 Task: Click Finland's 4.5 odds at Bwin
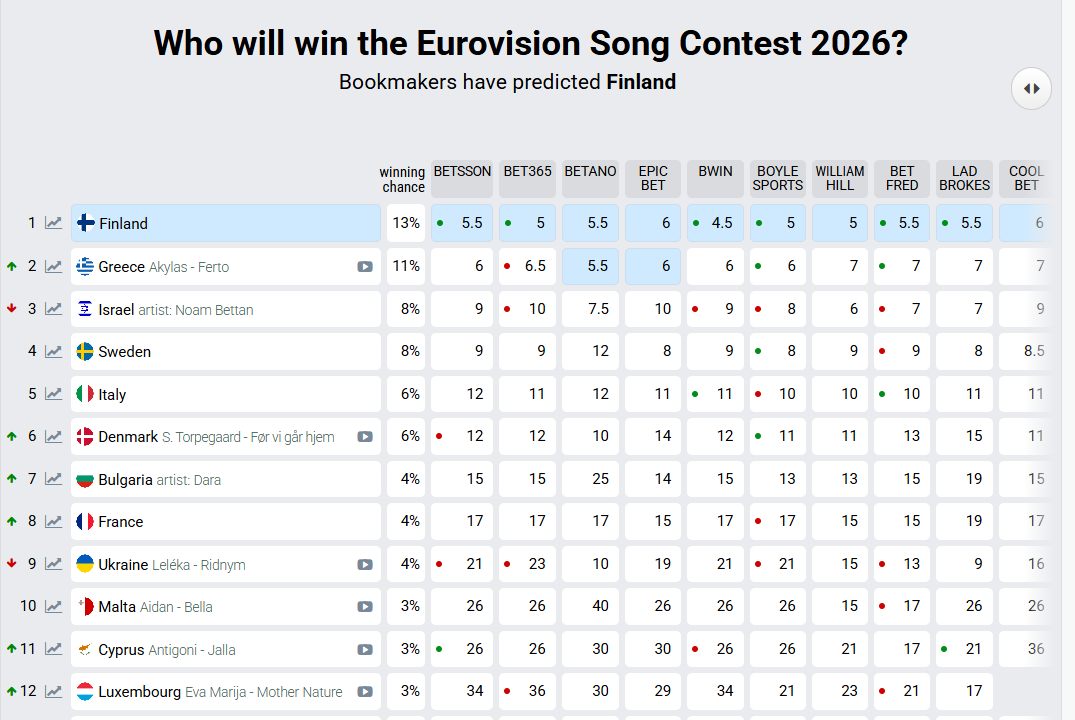pyautogui.click(x=715, y=223)
